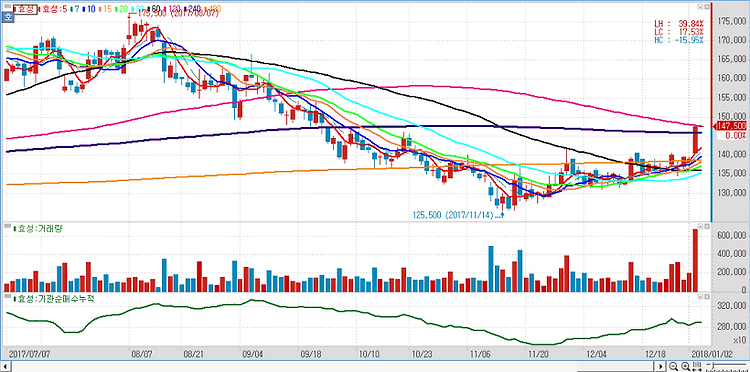This screenshot has height=372, width=750.
Task: Click the scrollbar right arrow
Action: click(661, 367)
